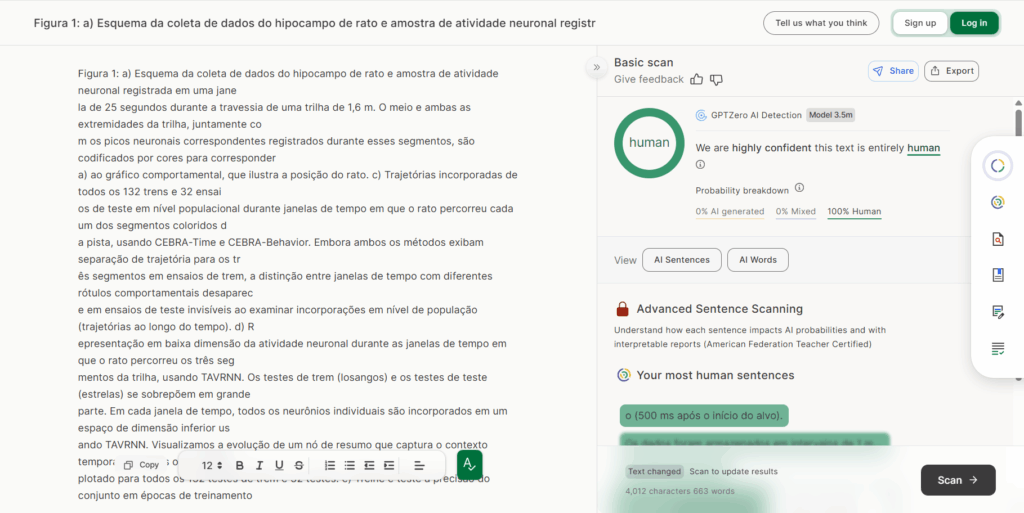
Task: Click the green spell check button
Action: (469, 465)
